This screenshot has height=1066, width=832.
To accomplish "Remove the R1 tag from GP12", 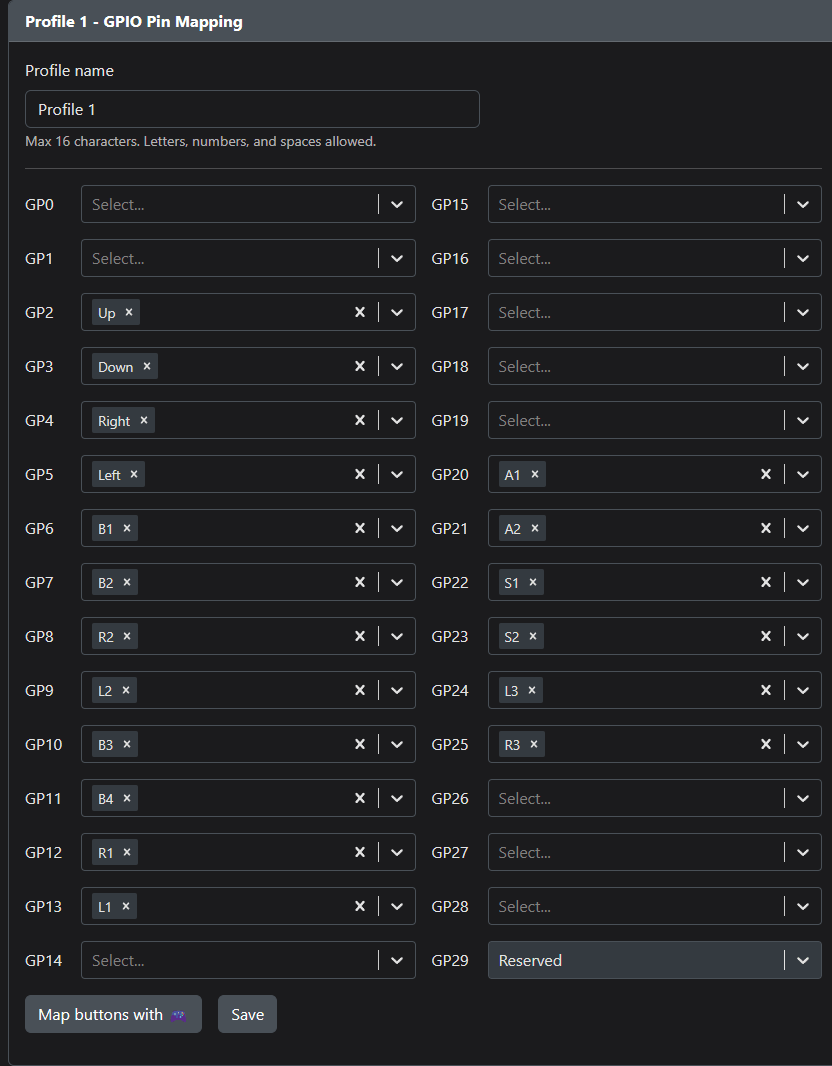I will 126,852.
